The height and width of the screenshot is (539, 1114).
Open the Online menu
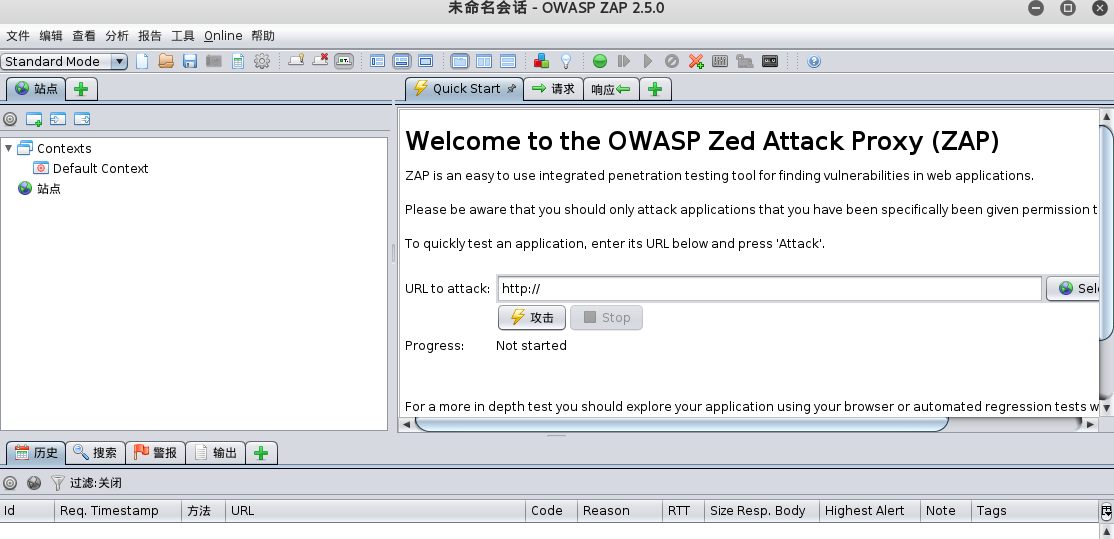223,36
